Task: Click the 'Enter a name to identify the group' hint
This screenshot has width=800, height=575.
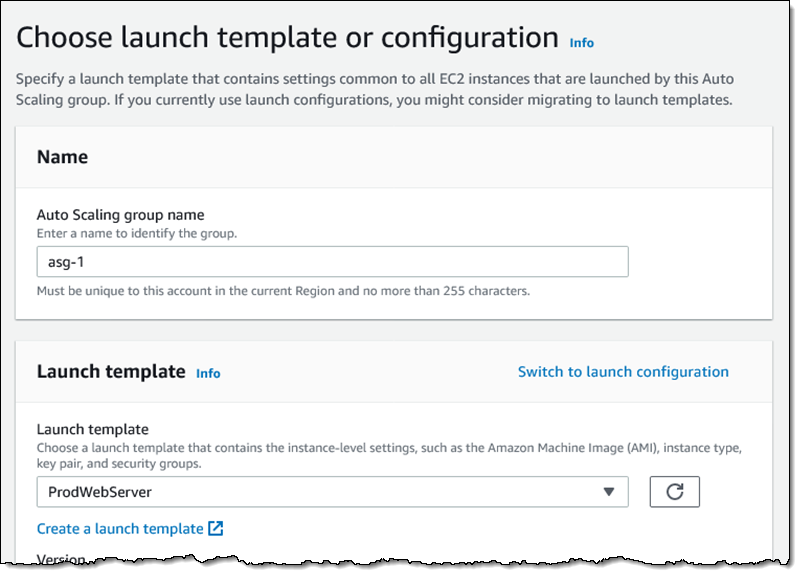Action: (136, 233)
